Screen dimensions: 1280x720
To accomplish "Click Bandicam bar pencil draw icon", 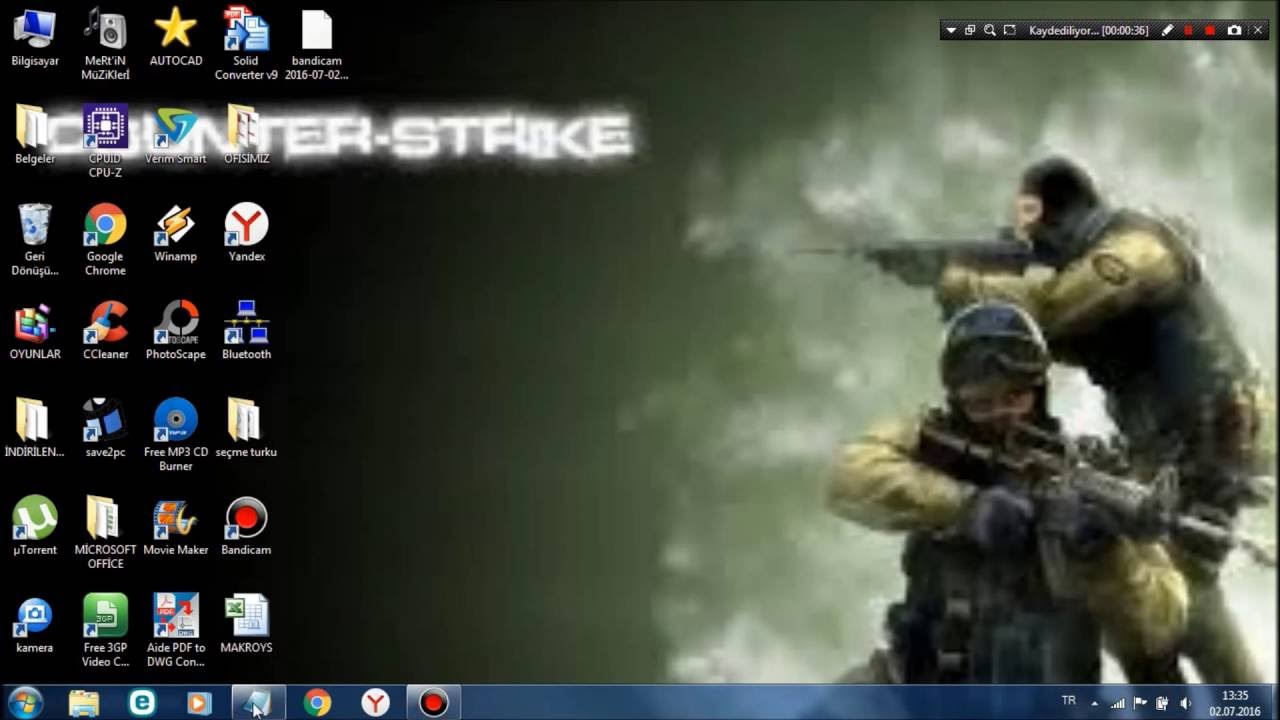I will point(1167,31).
